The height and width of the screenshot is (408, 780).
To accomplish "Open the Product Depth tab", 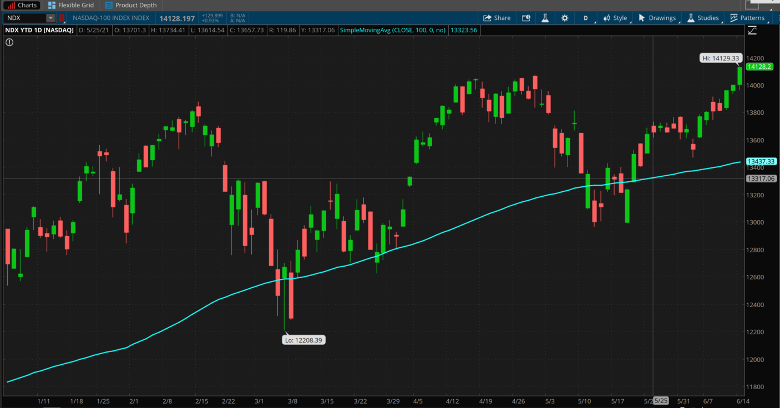I will pos(131,5).
